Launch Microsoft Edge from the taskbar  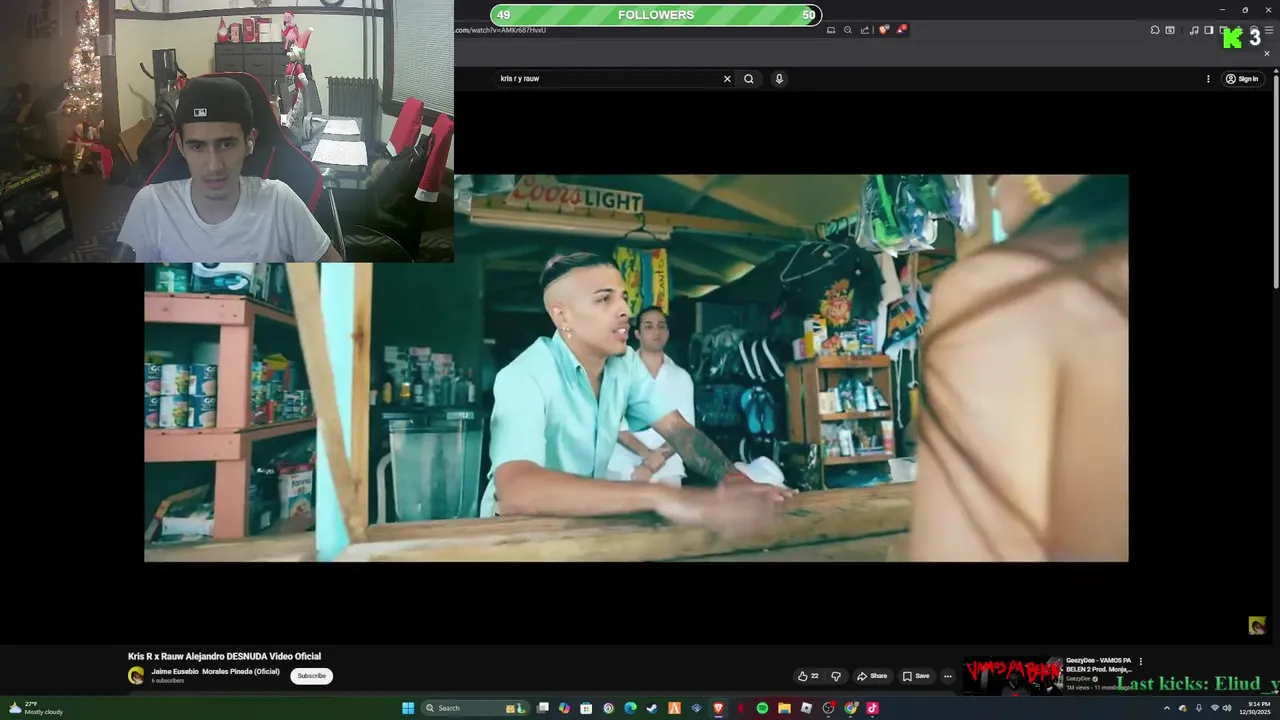point(630,708)
